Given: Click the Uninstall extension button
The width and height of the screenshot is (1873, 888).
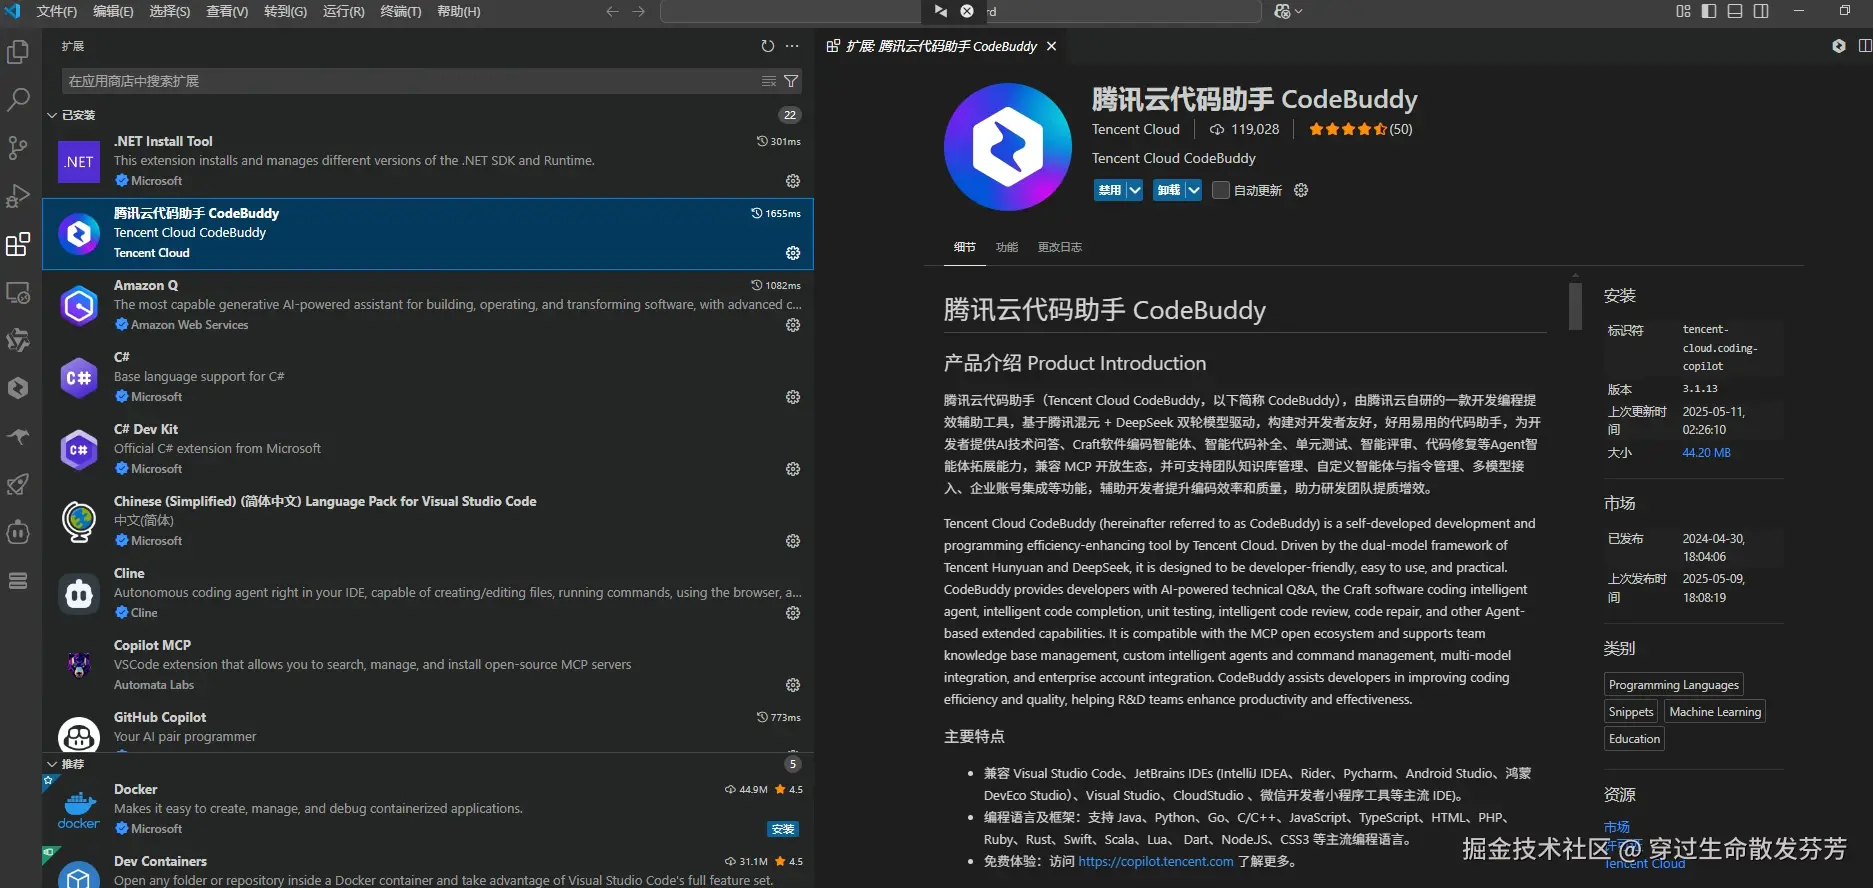Looking at the screenshot, I should point(1168,190).
